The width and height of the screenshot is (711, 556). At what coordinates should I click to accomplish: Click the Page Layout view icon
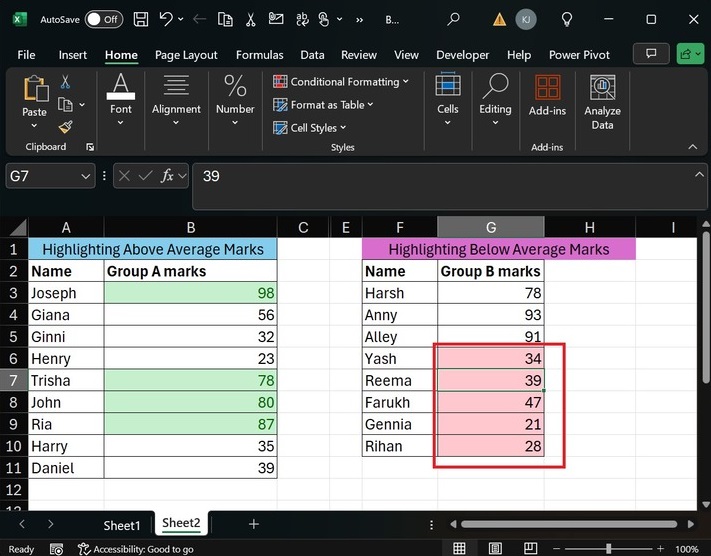pos(495,548)
